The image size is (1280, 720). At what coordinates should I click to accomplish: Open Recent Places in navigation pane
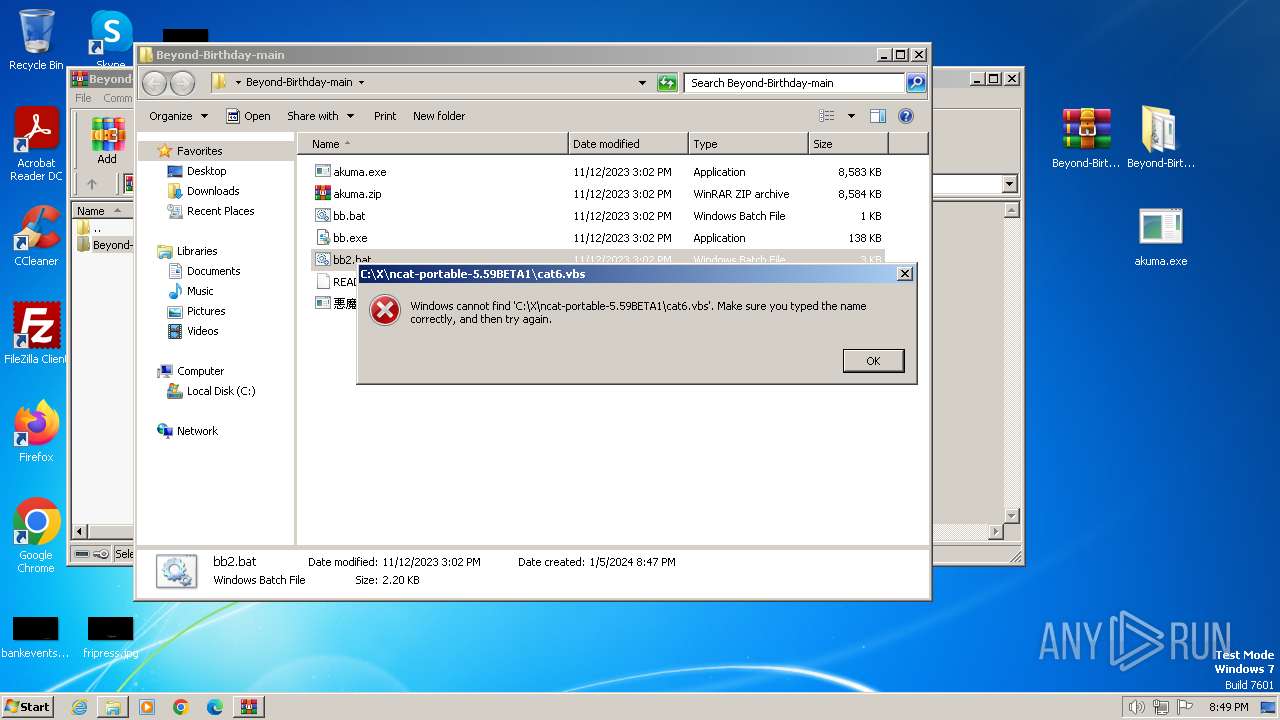tap(220, 211)
